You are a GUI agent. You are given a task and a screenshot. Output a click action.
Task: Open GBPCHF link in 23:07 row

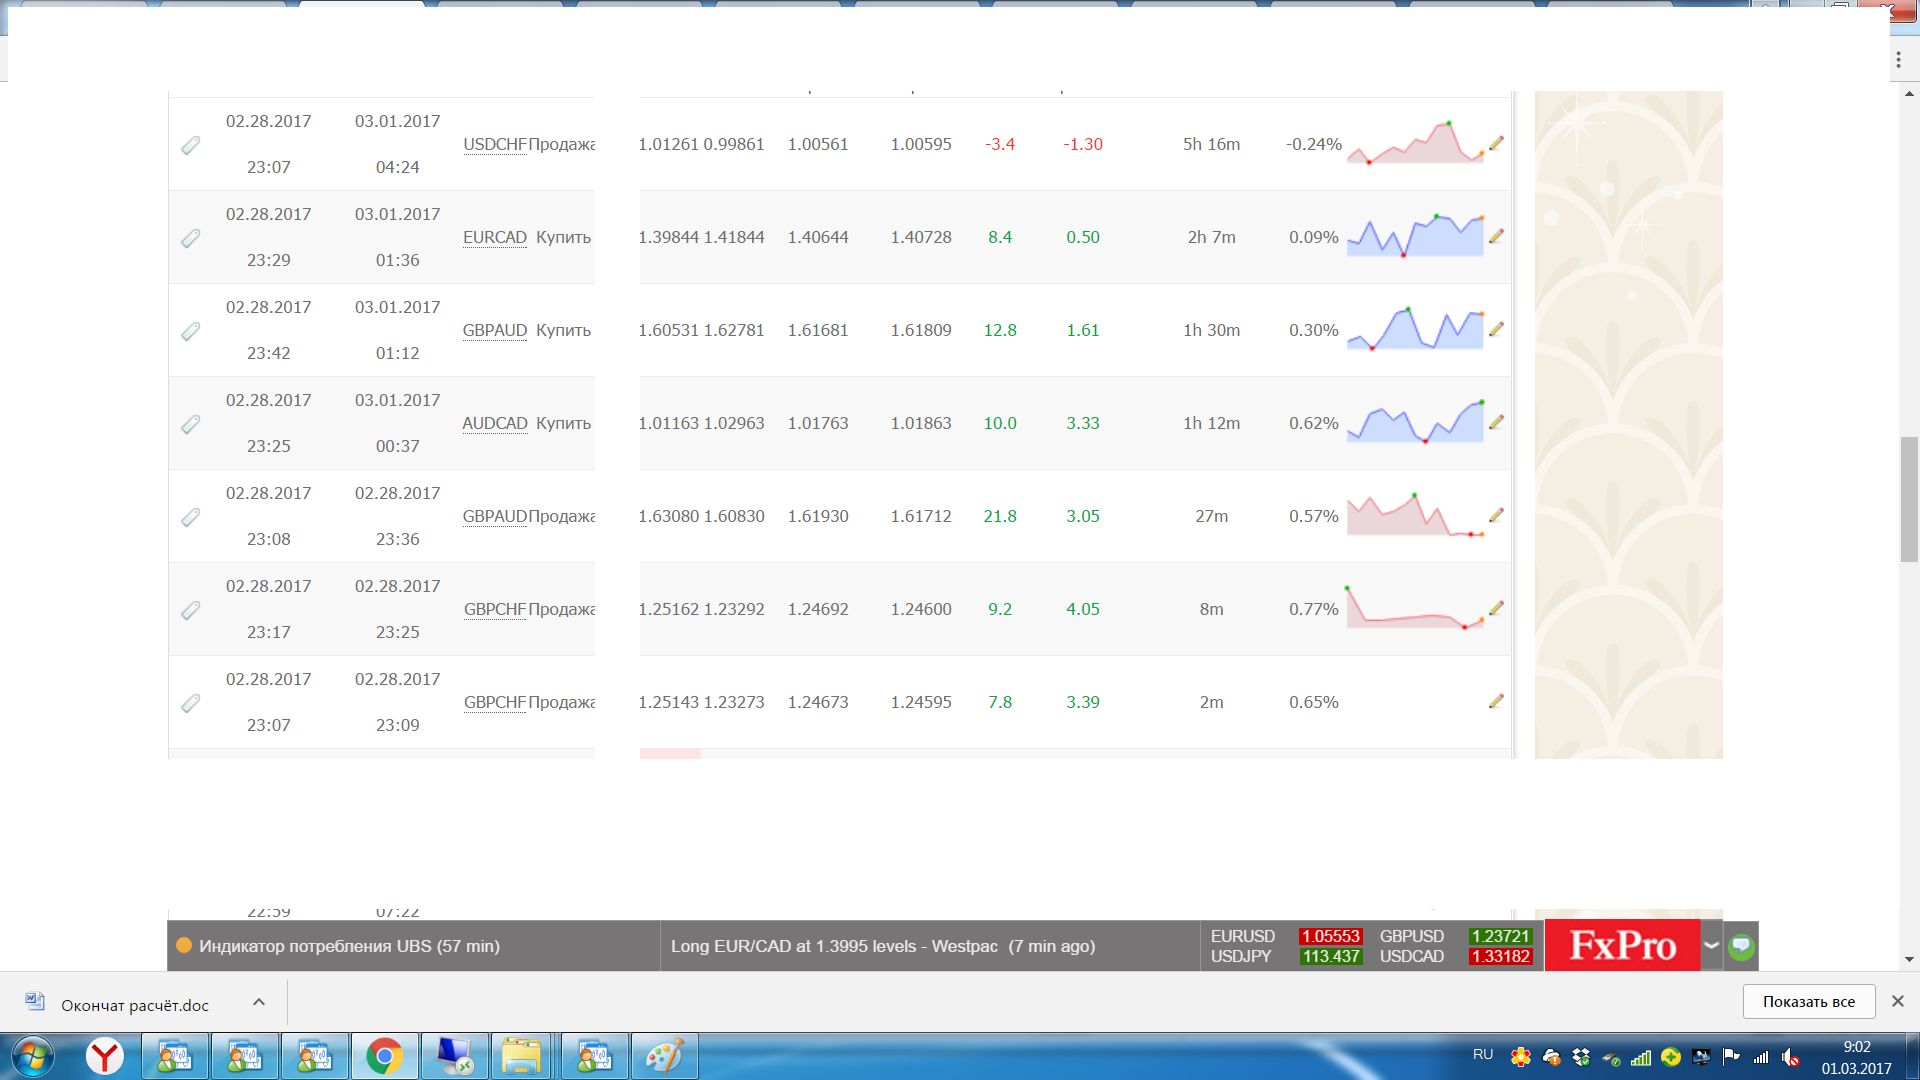[x=494, y=702]
